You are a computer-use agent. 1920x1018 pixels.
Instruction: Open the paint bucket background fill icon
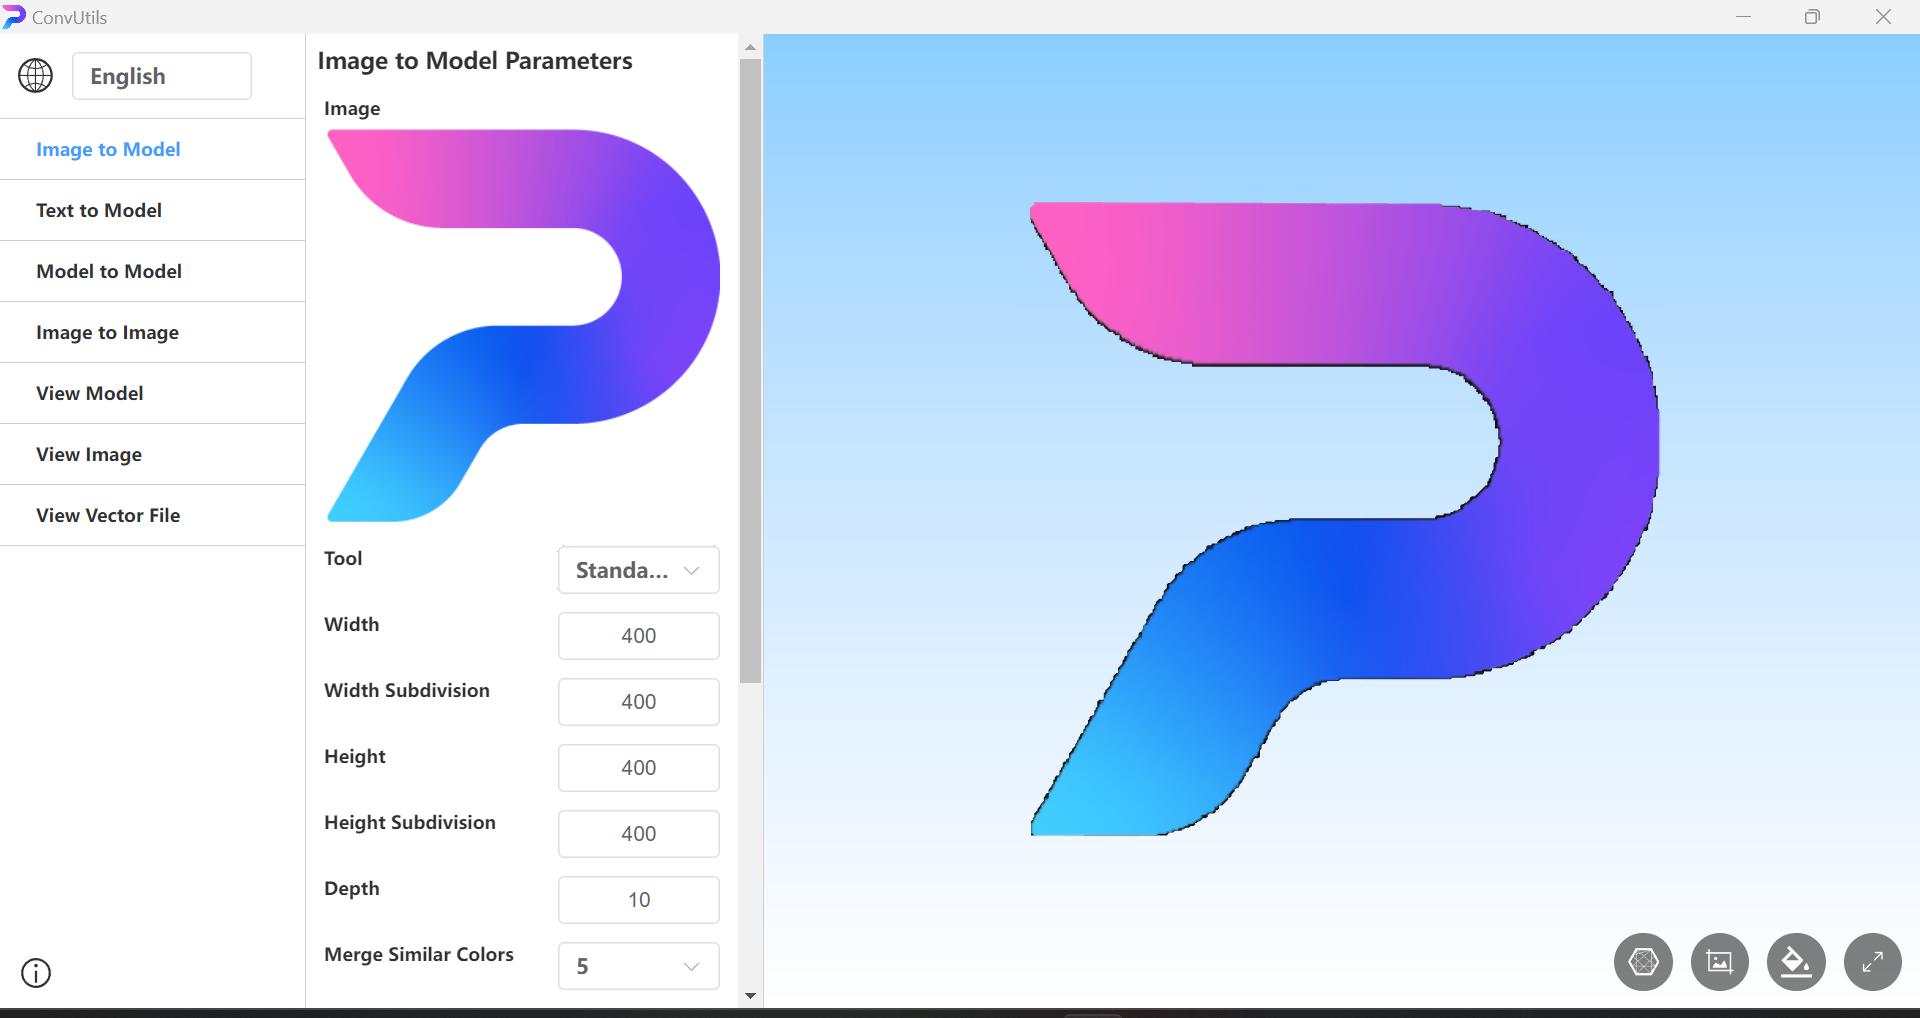point(1796,962)
